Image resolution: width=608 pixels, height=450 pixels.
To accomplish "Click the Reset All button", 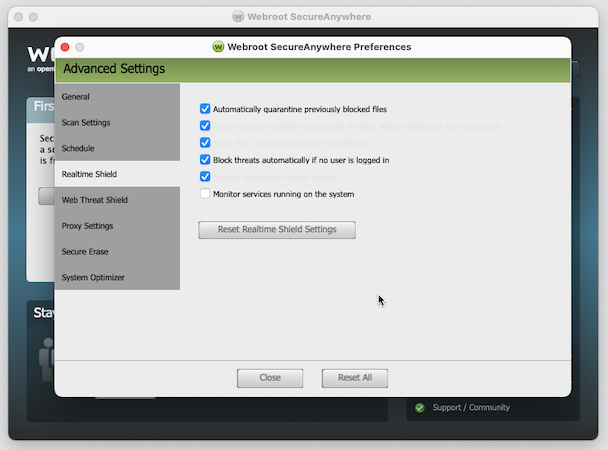I will (x=355, y=378).
